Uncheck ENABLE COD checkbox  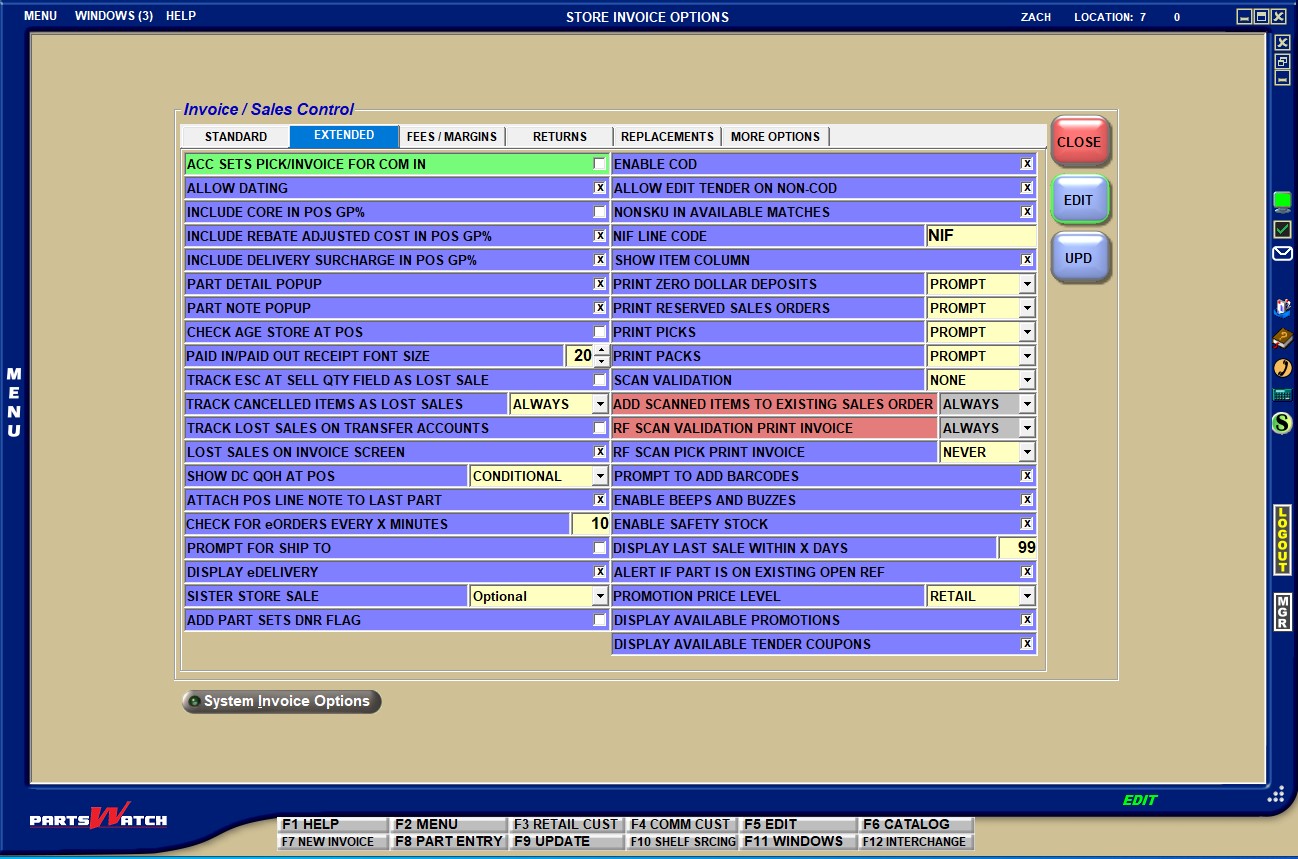(x=1026, y=164)
